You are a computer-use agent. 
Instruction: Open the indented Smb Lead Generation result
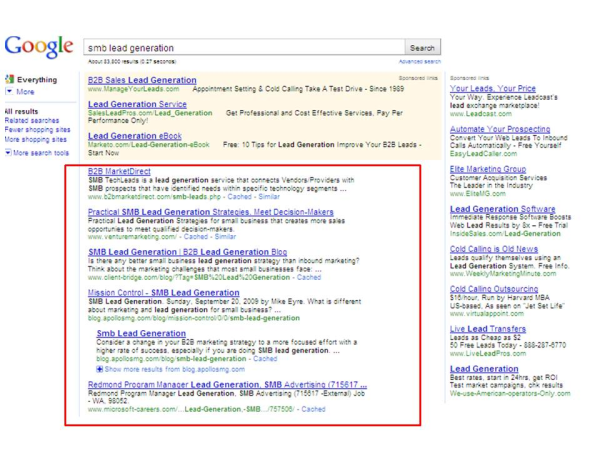pos(141,334)
